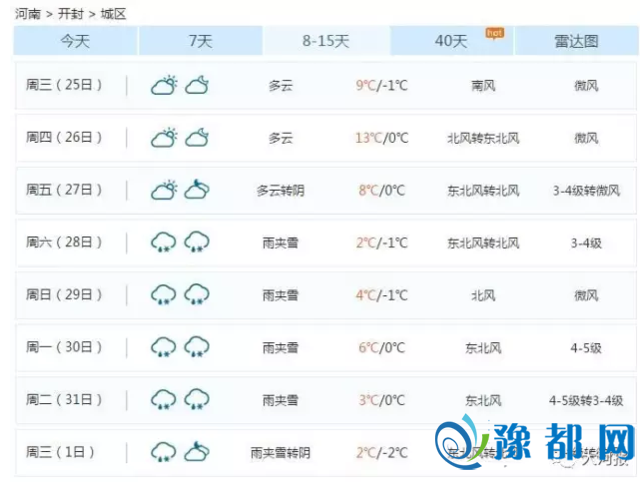This screenshot has width=640, height=482.
Task: Select the 8-15天 forecast tab
Action: coord(326,41)
